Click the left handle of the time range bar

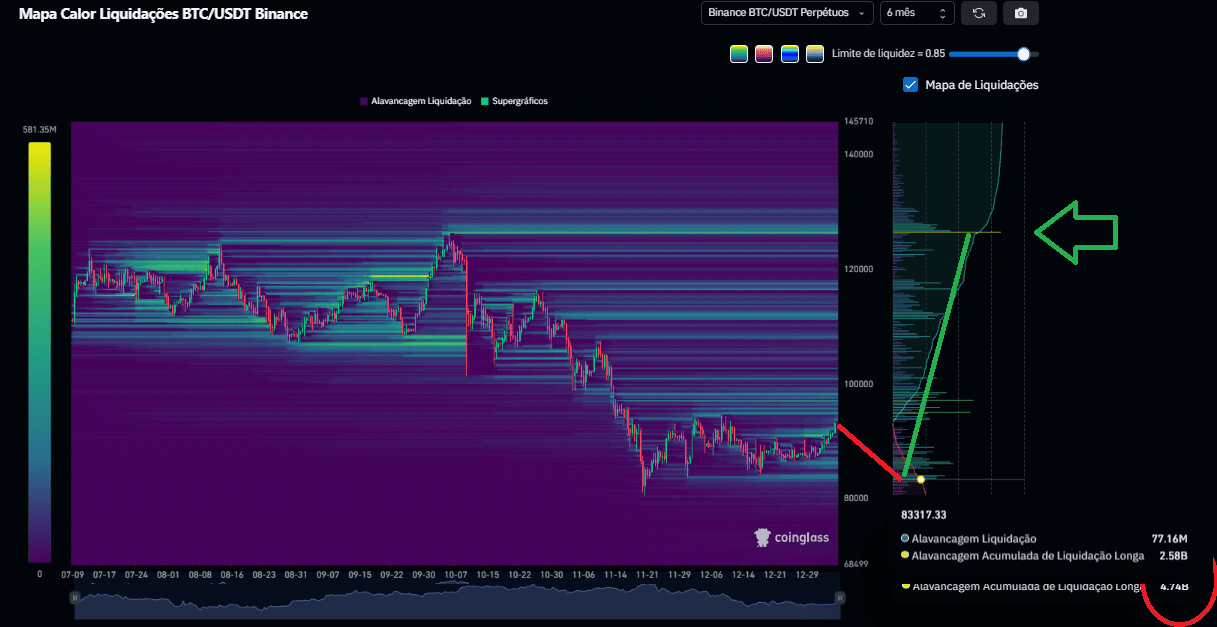click(74, 597)
